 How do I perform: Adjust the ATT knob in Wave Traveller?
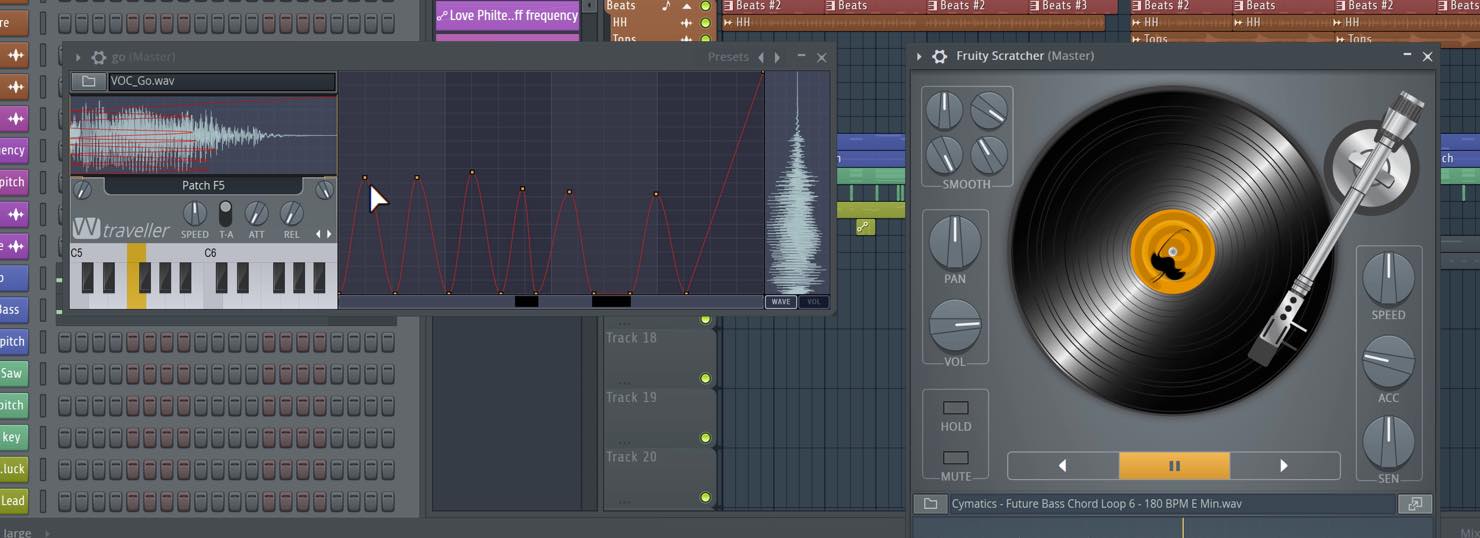pos(257,213)
